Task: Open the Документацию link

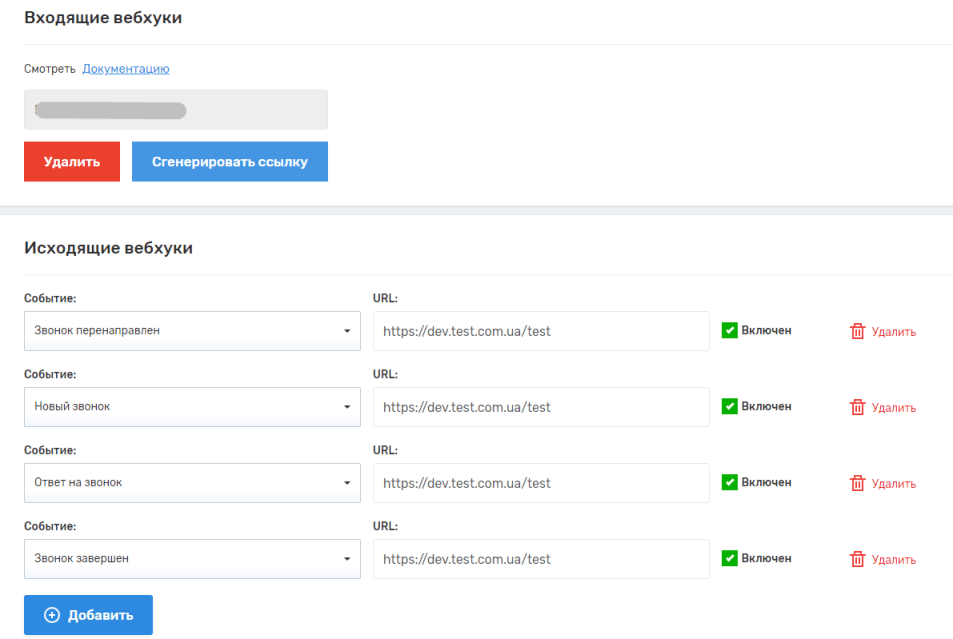Action: click(126, 69)
